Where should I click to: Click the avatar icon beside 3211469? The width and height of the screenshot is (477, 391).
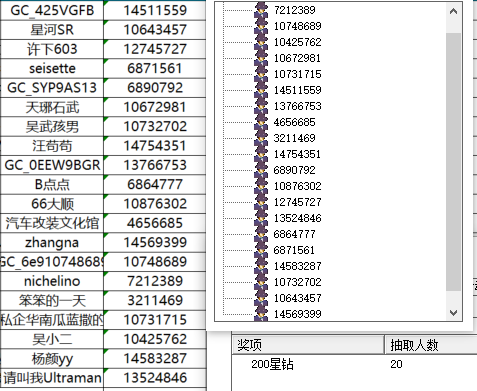[261, 138]
